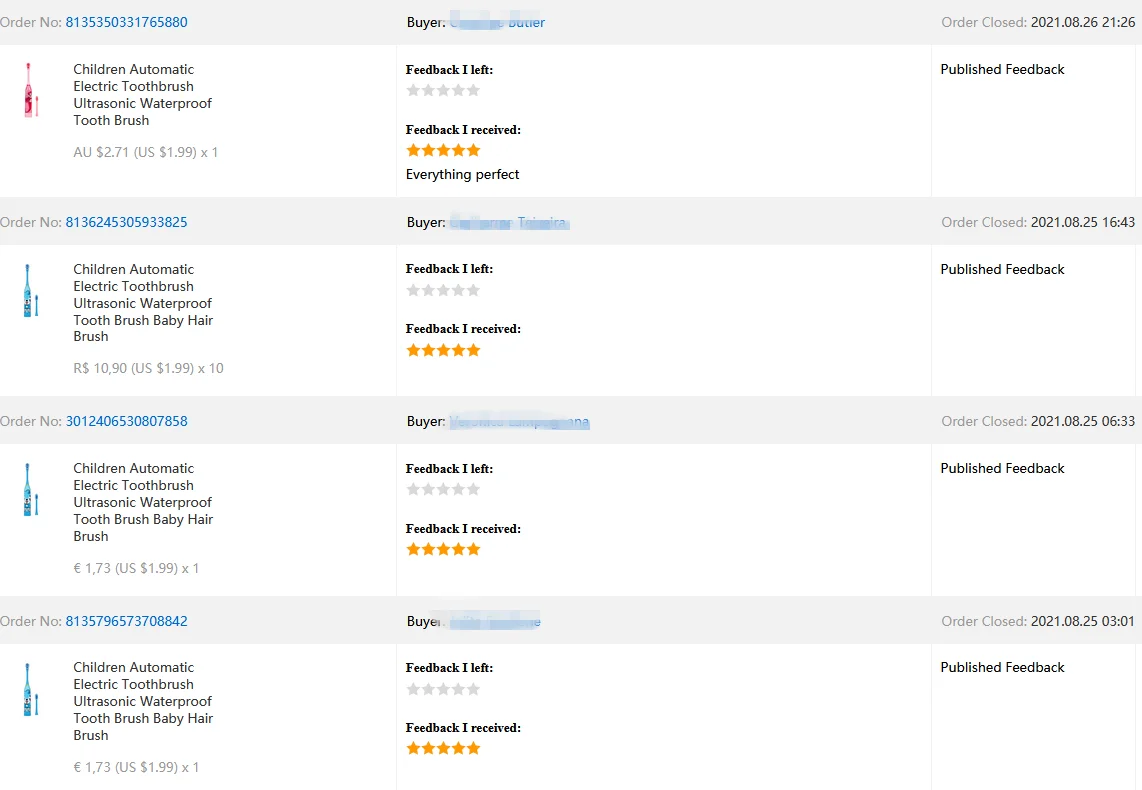Click orange stars above Everything perfect comment
Screen dimensions: 1142x790
(443, 150)
